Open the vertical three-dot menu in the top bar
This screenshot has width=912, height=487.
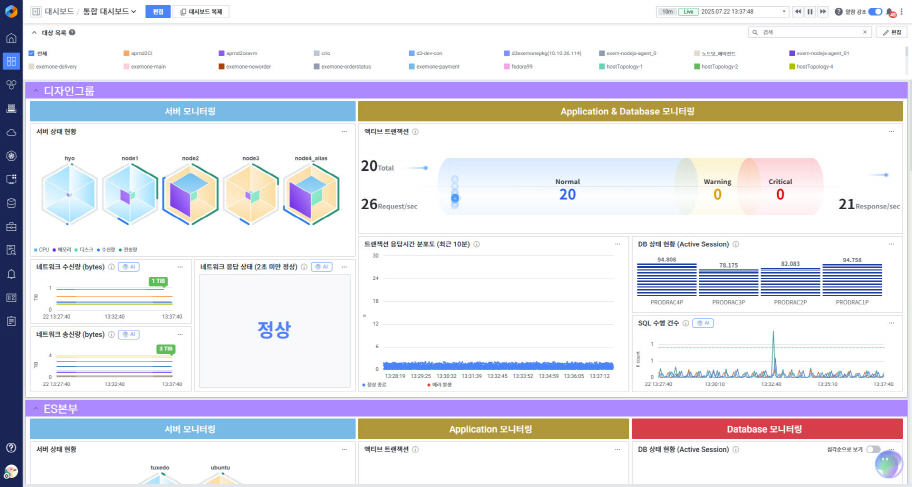902,12
